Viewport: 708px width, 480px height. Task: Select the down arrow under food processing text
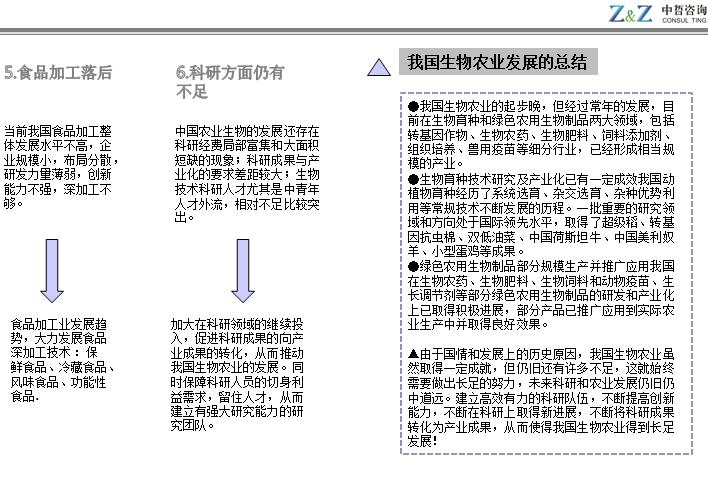pyautogui.click(x=52, y=270)
